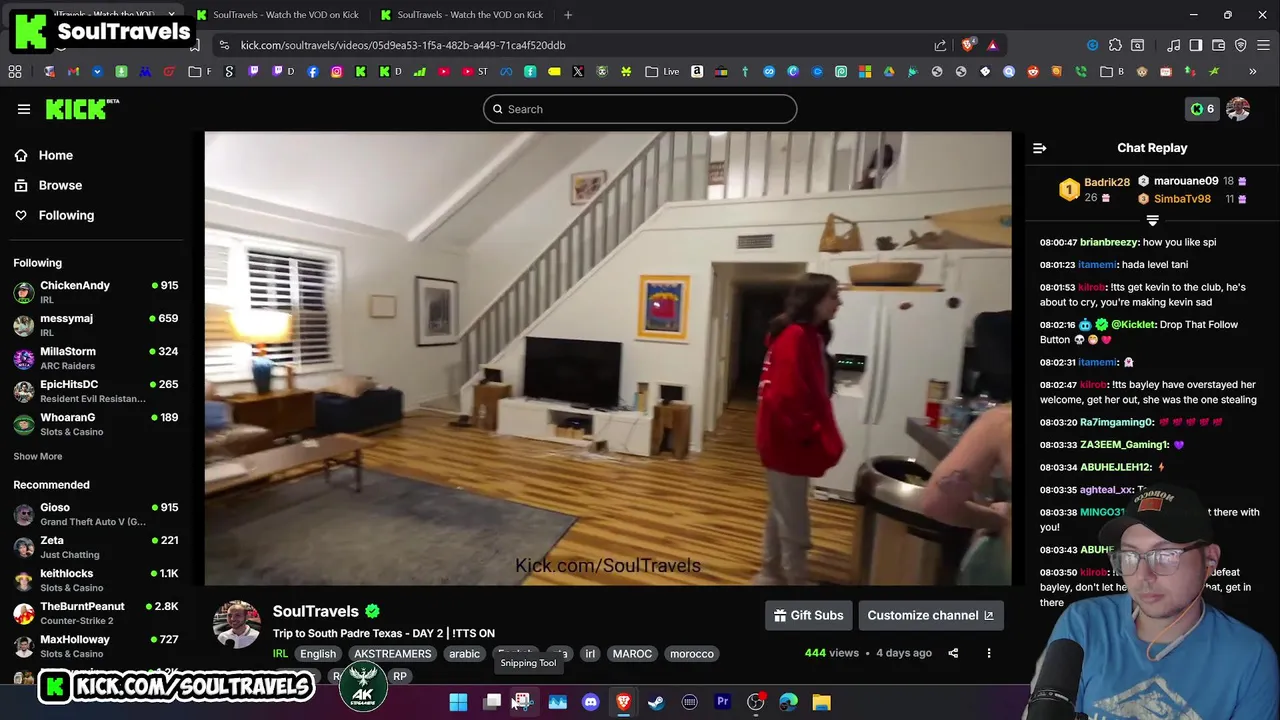This screenshot has width=1280, height=720.
Task: Collapse the Chat Replay panel
Action: (1040, 148)
